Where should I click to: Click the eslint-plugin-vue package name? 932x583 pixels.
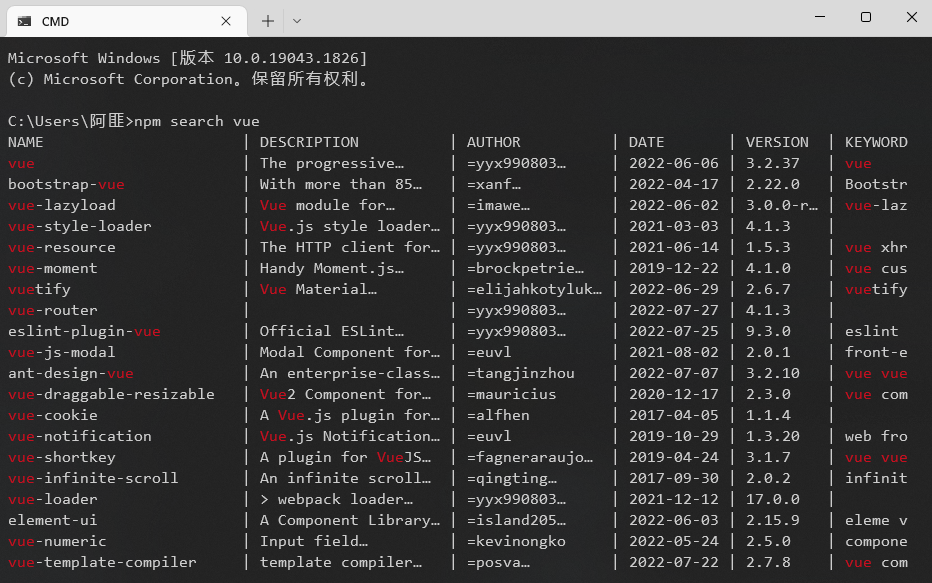(x=84, y=332)
